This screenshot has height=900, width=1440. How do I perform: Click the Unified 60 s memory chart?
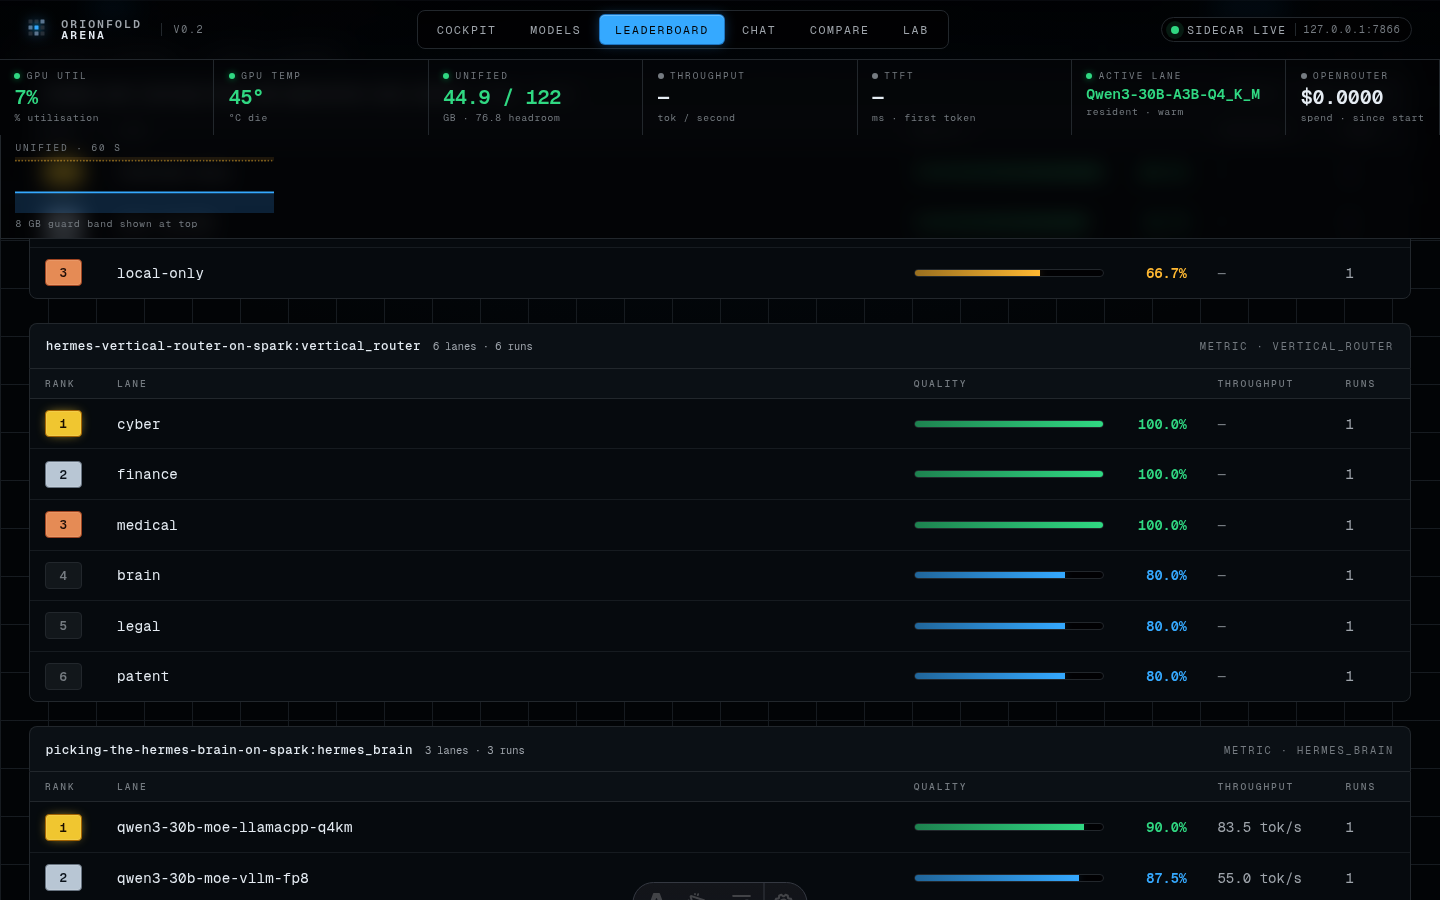coord(144,185)
